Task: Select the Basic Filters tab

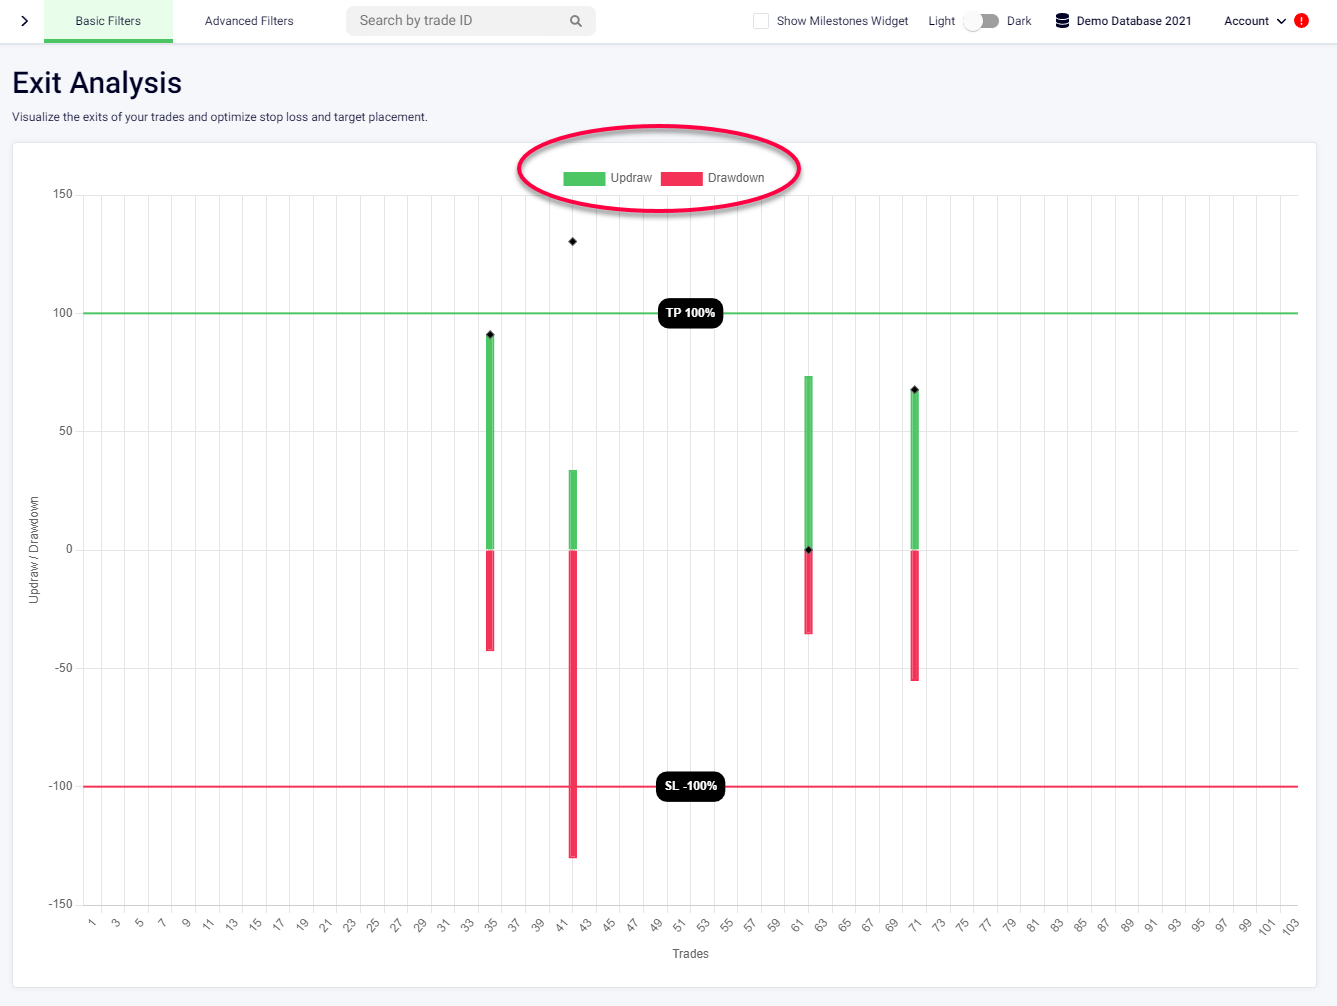Action: pyautogui.click(x=108, y=20)
